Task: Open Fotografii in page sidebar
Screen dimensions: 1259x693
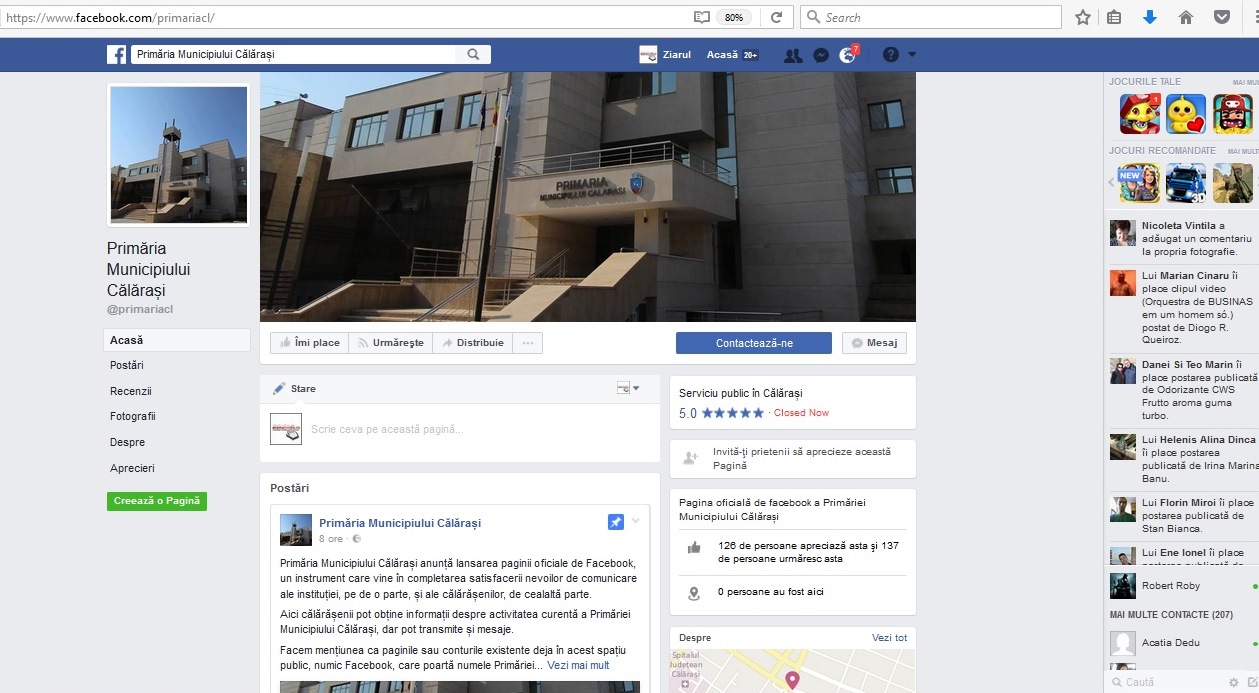Action: click(x=133, y=416)
